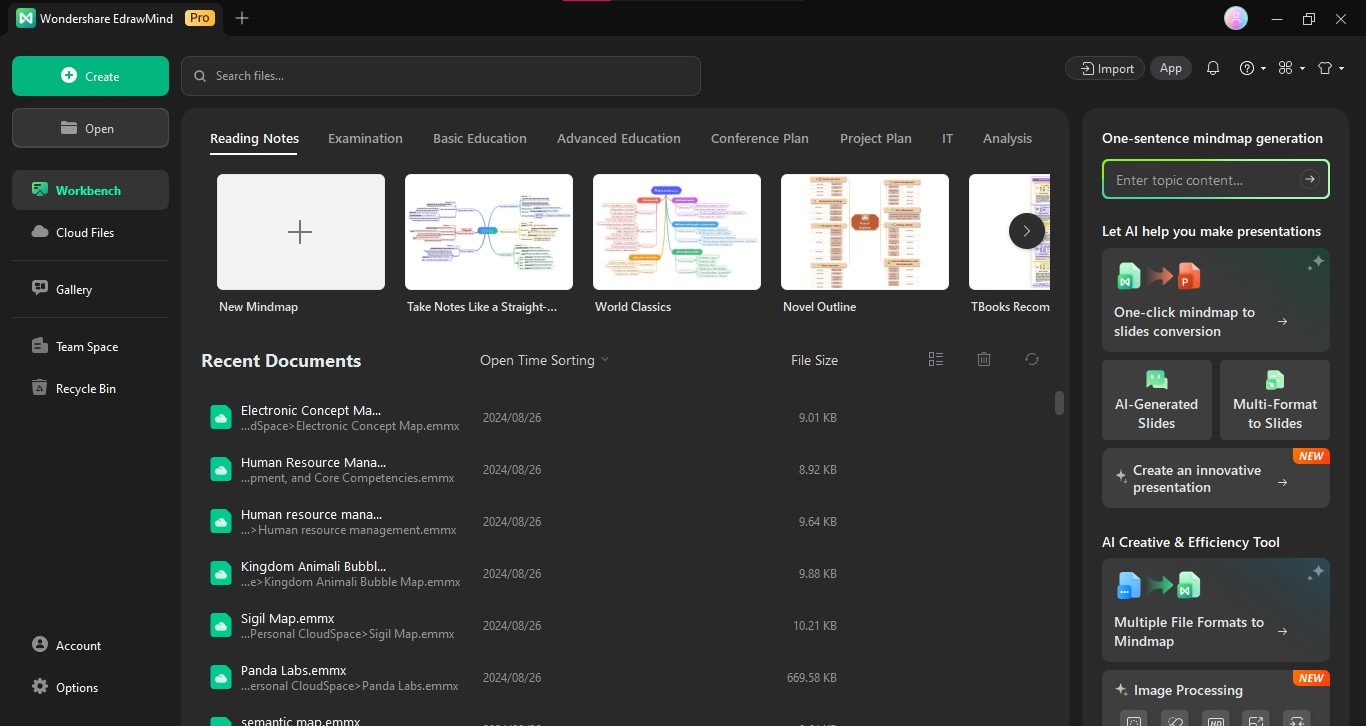
Task: Create a New Mindmap blank thumbnail
Action: [301, 232]
